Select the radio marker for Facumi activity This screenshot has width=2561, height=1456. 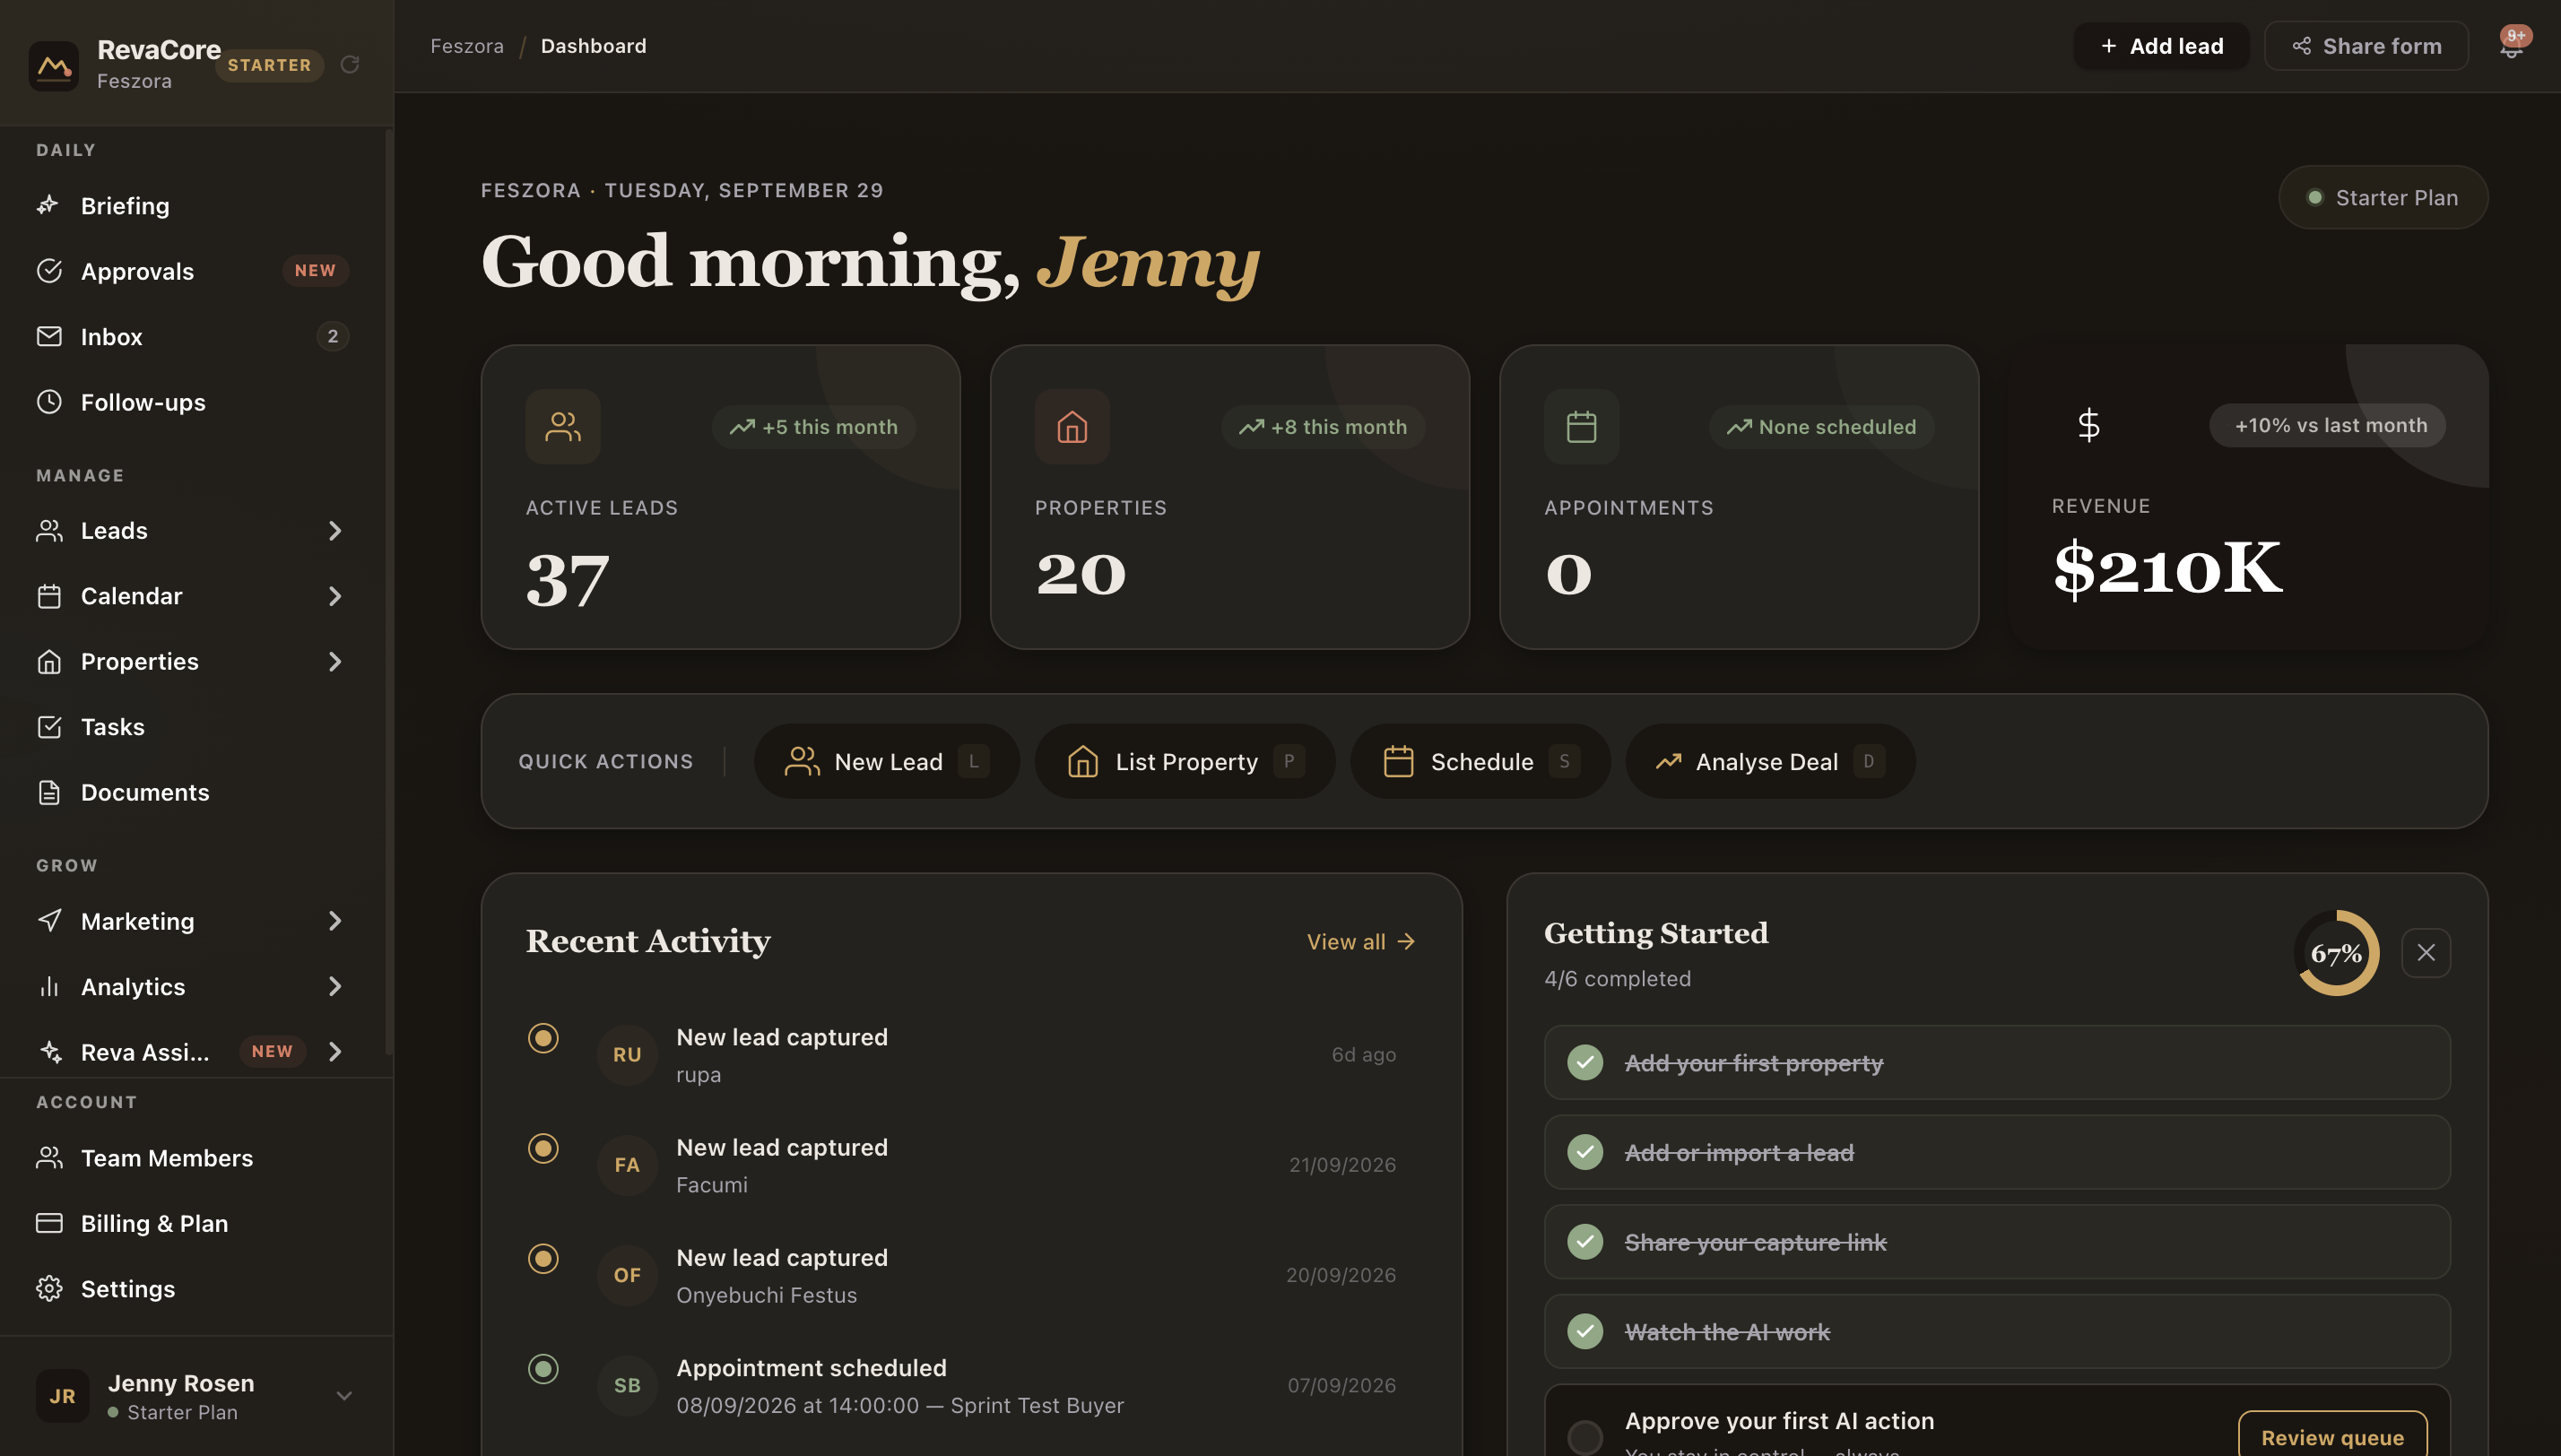(x=543, y=1148)
